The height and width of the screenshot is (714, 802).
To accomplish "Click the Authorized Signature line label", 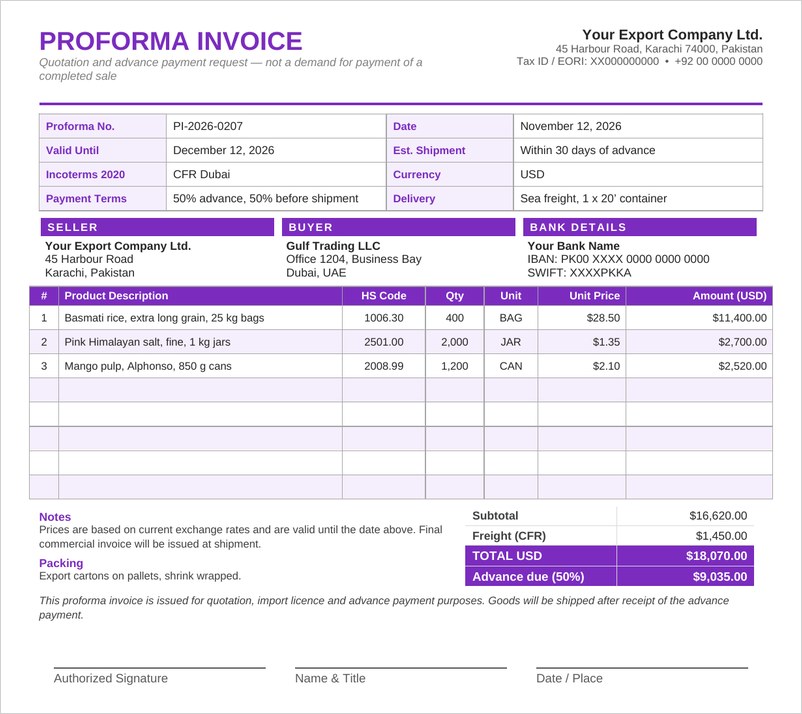I will coord(110,678).
